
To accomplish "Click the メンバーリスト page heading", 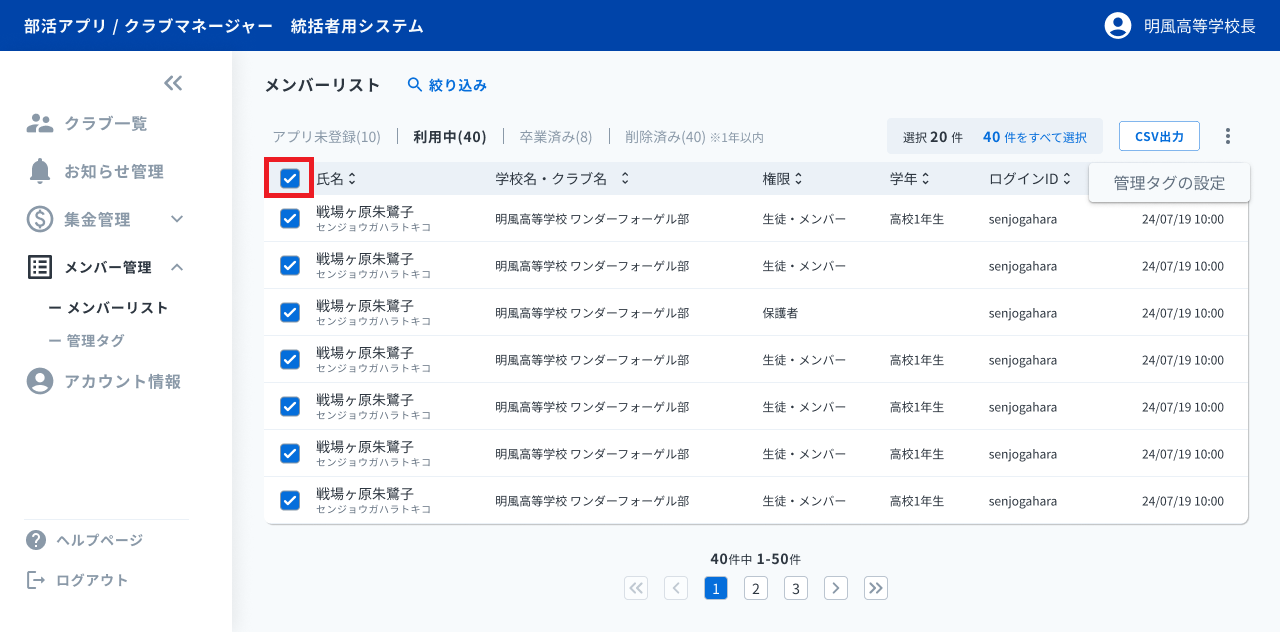I will tap(322, 85).
